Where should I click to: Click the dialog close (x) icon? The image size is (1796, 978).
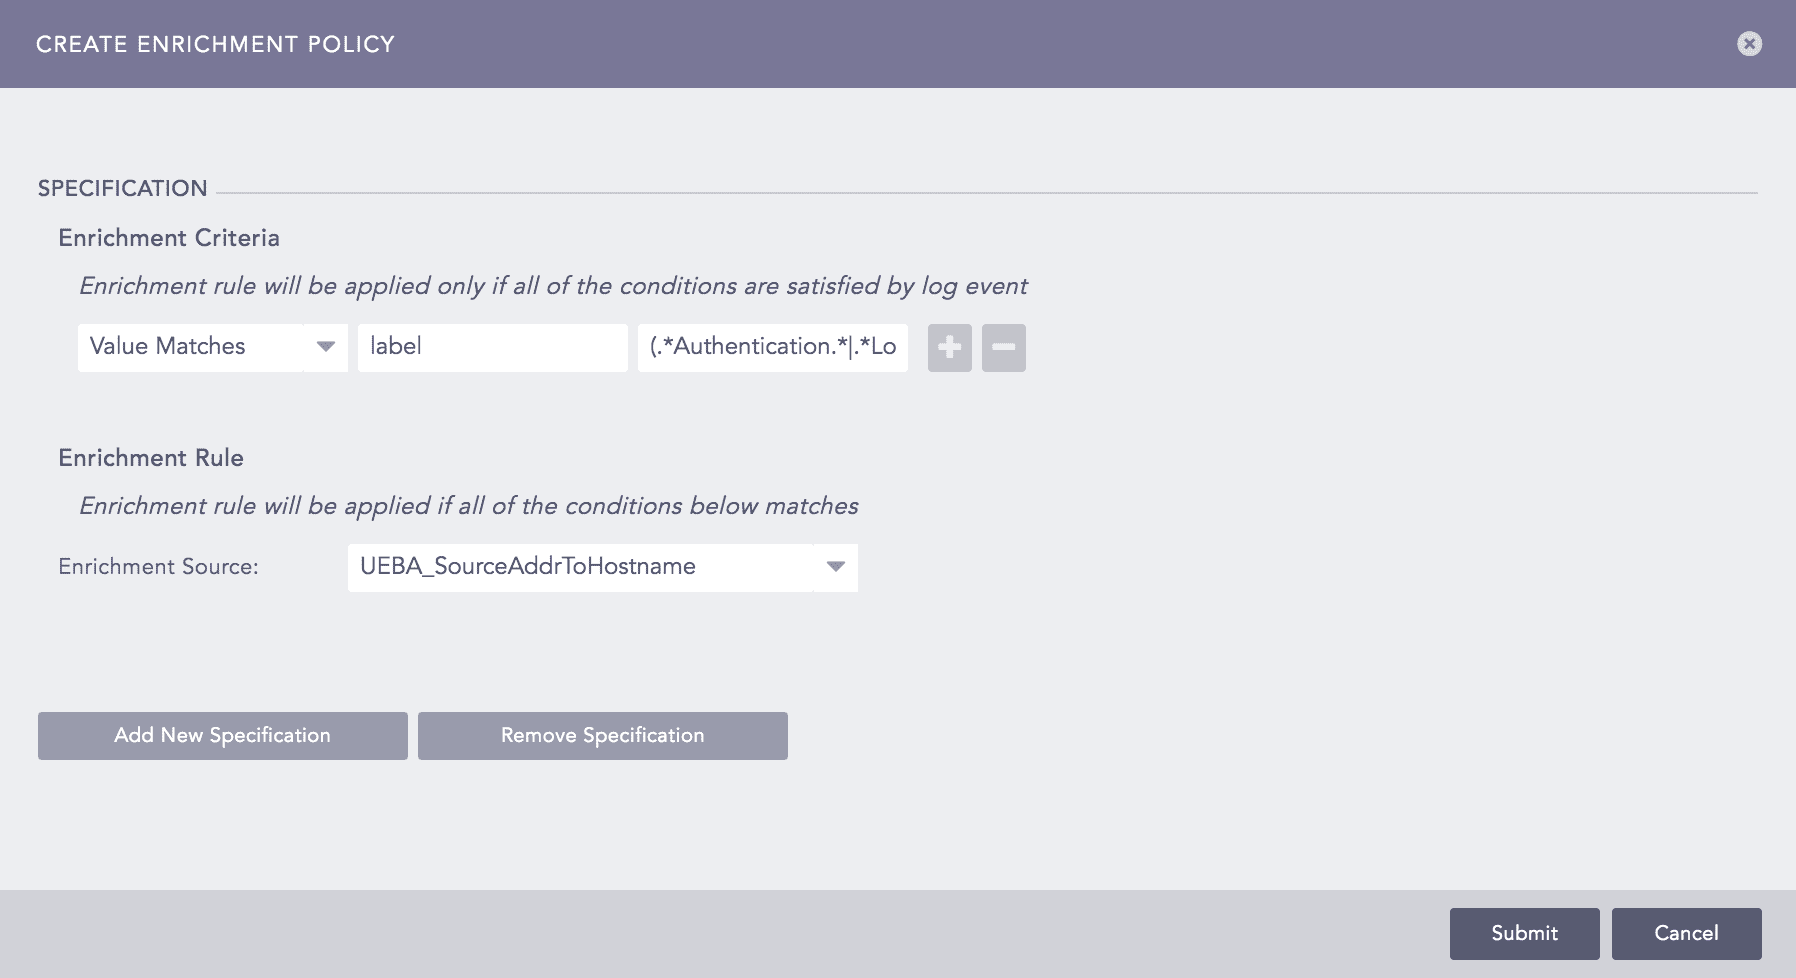1748,43
